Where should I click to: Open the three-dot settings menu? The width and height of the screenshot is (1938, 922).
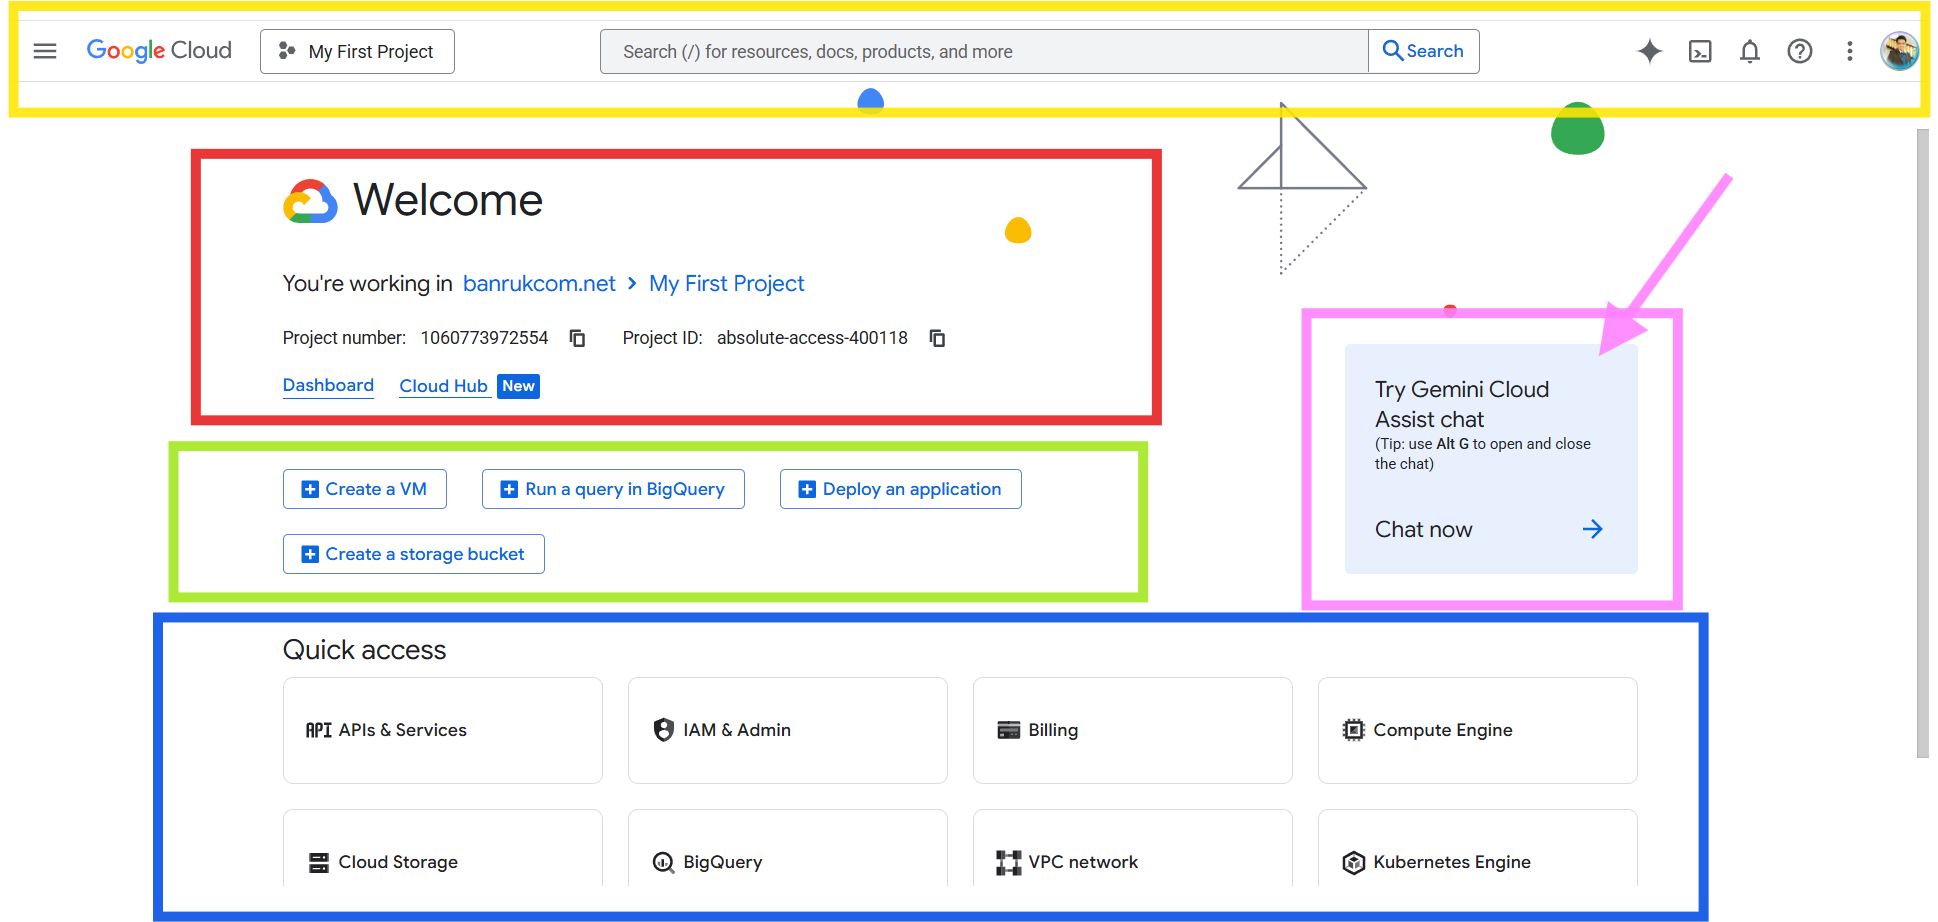pyautogui.click(x=1850, y=51)
